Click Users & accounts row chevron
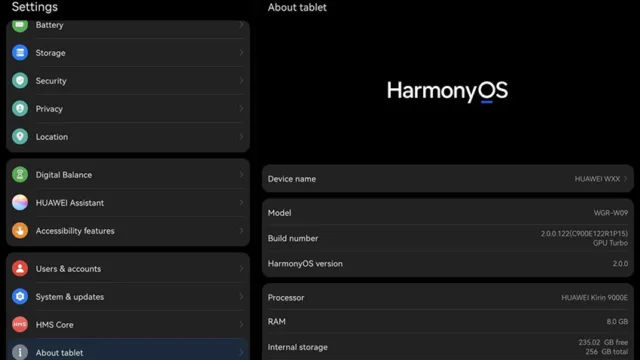 tap(241, 269)
